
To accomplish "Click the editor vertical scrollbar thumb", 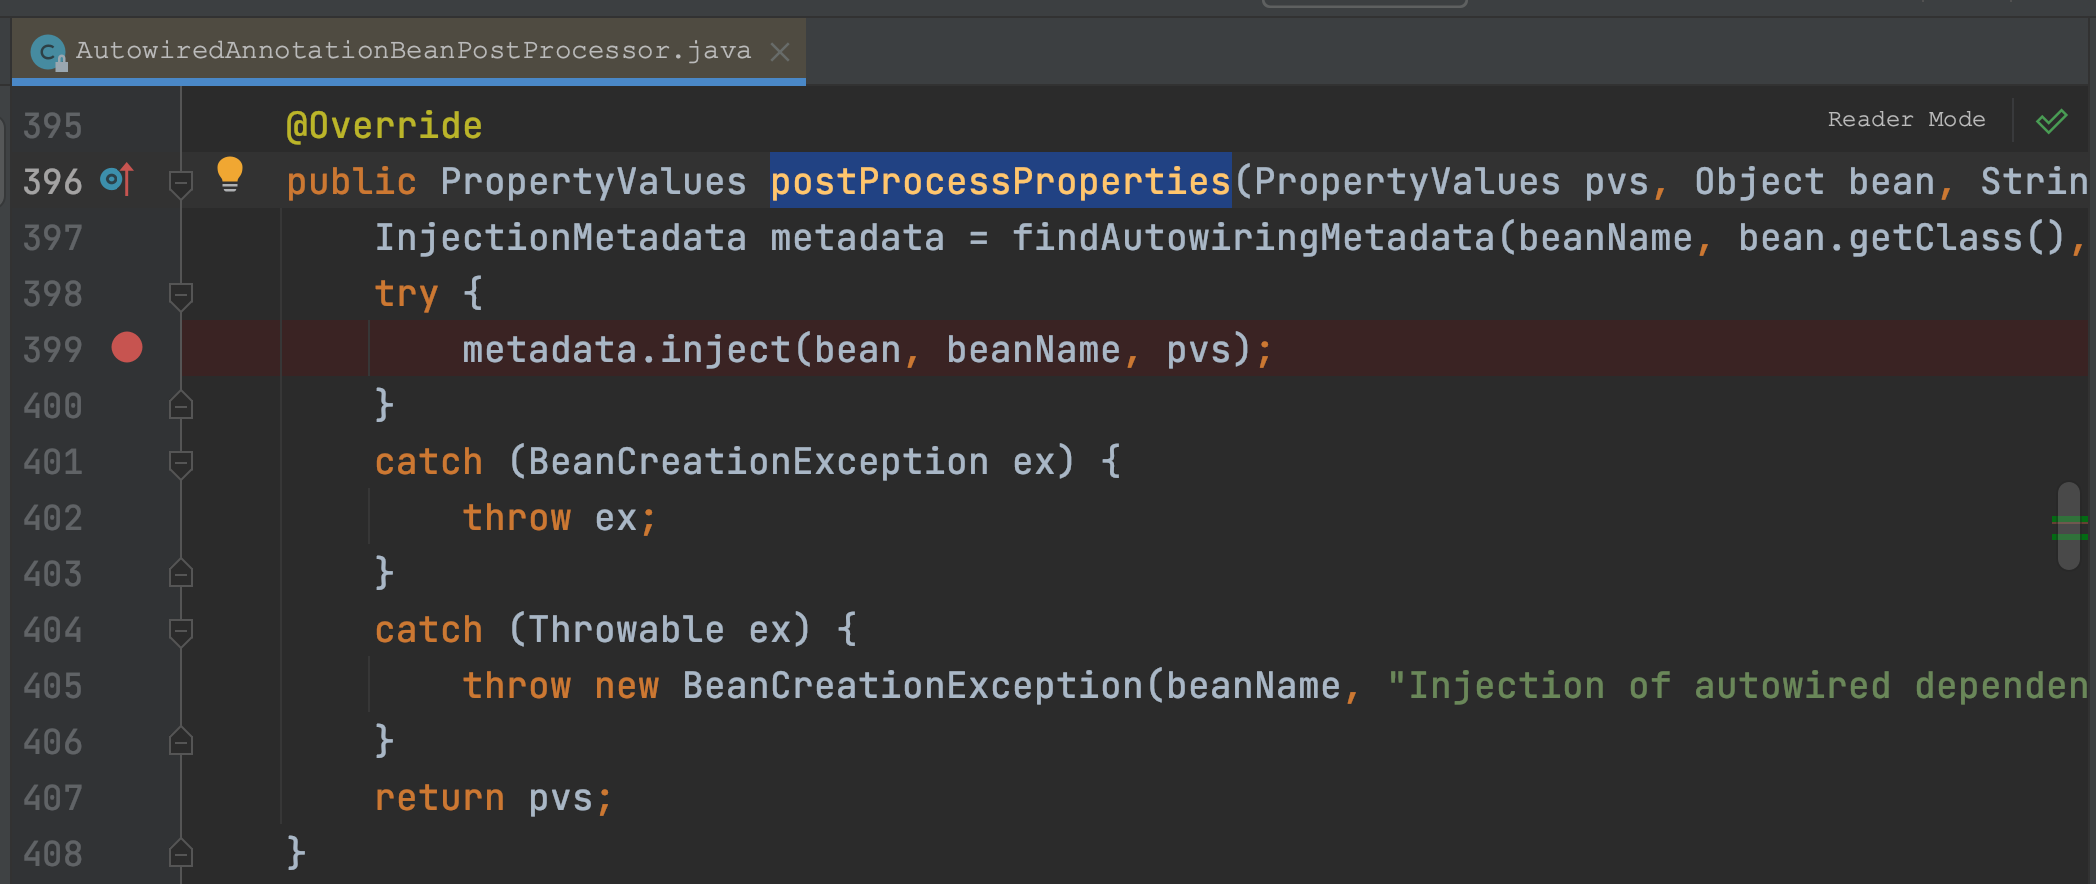I will coord(2069,526).
